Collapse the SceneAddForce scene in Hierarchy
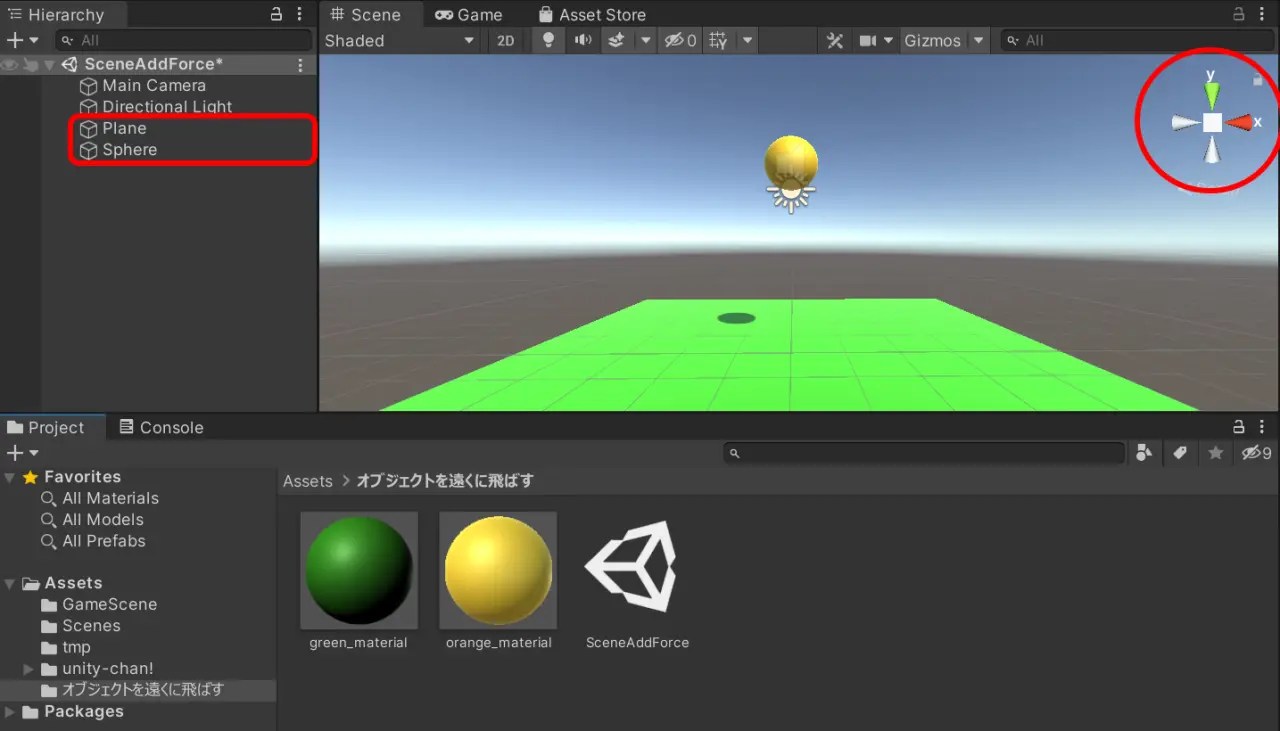Image resolution: width=1280 pixels, height=731 pixels. tap(49, 65)
